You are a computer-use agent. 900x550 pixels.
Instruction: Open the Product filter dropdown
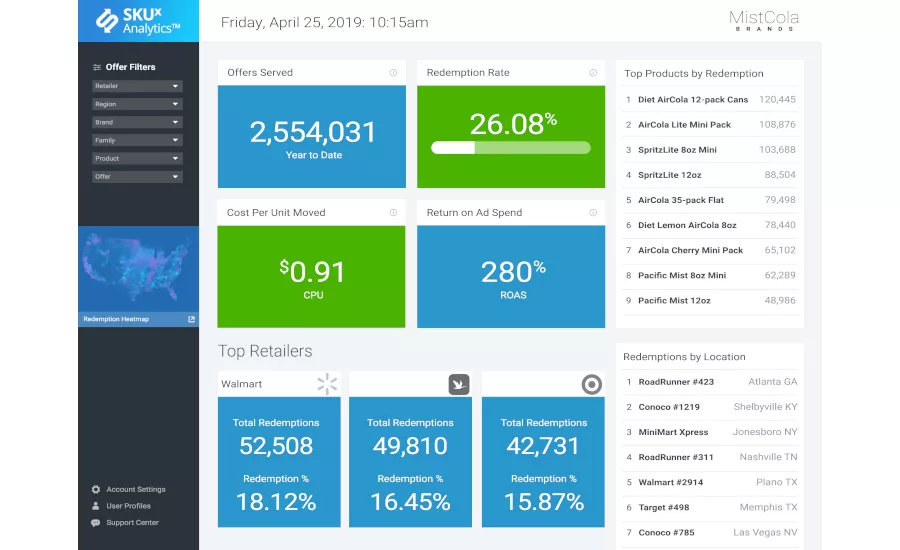[x=138, y=158]
